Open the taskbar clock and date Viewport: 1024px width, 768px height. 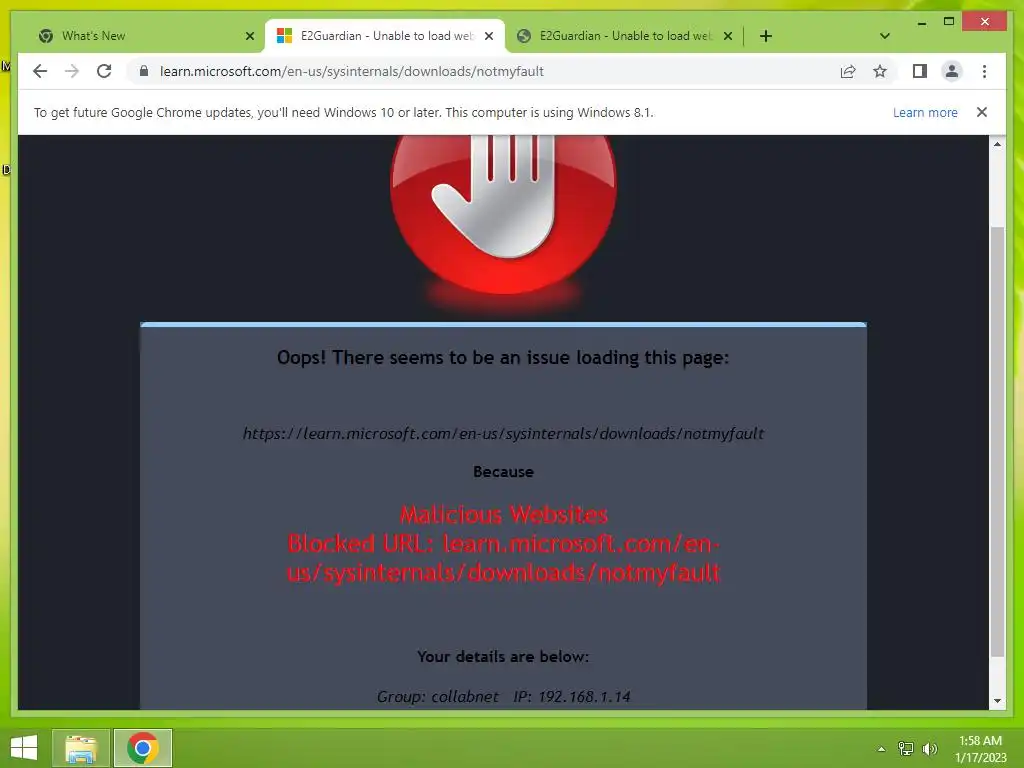(x=980, y=748)
